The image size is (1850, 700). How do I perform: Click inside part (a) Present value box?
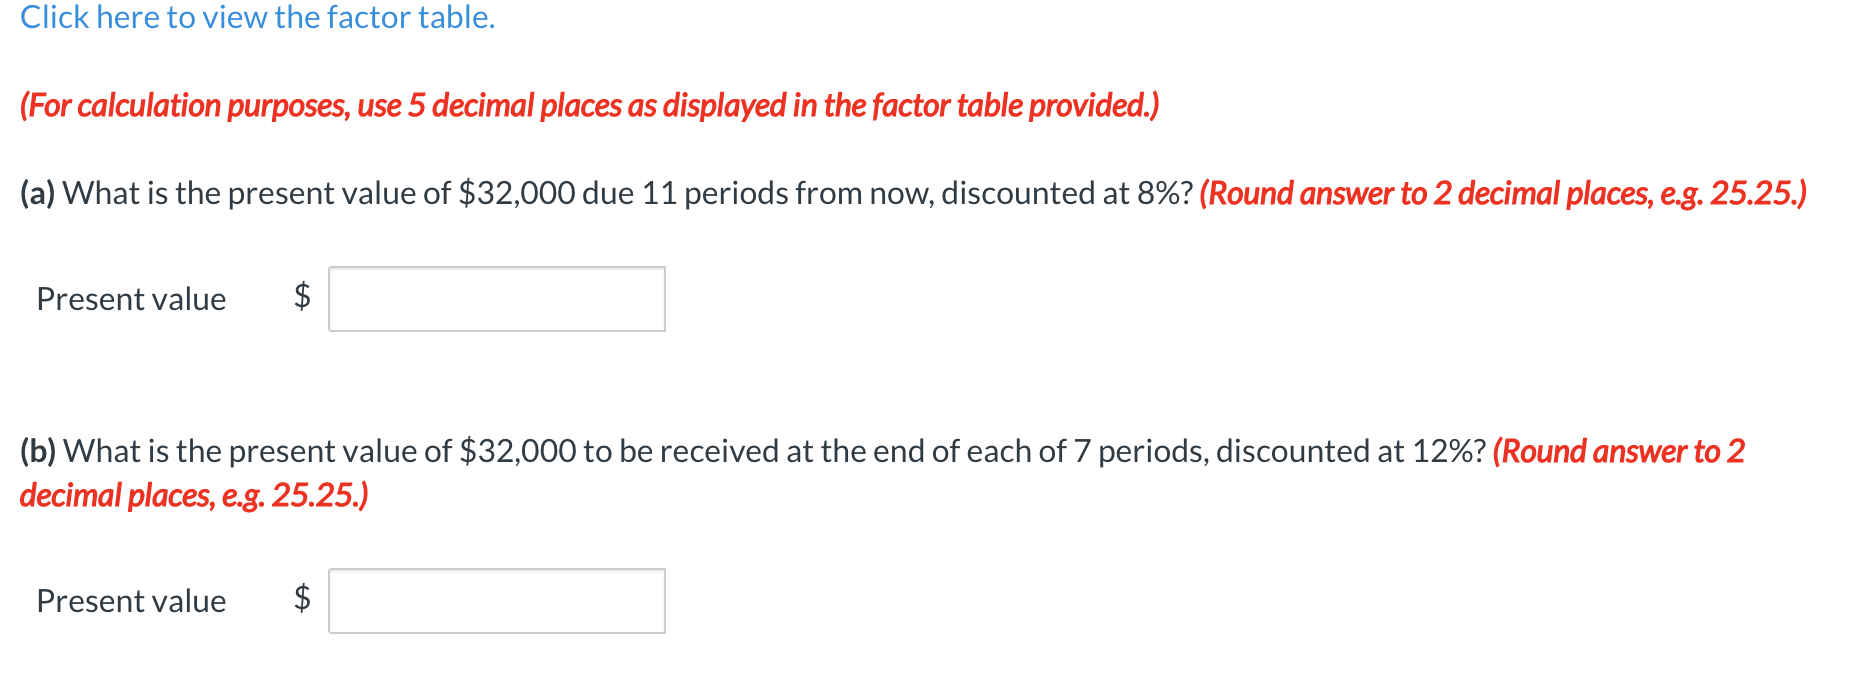[495, 298]
